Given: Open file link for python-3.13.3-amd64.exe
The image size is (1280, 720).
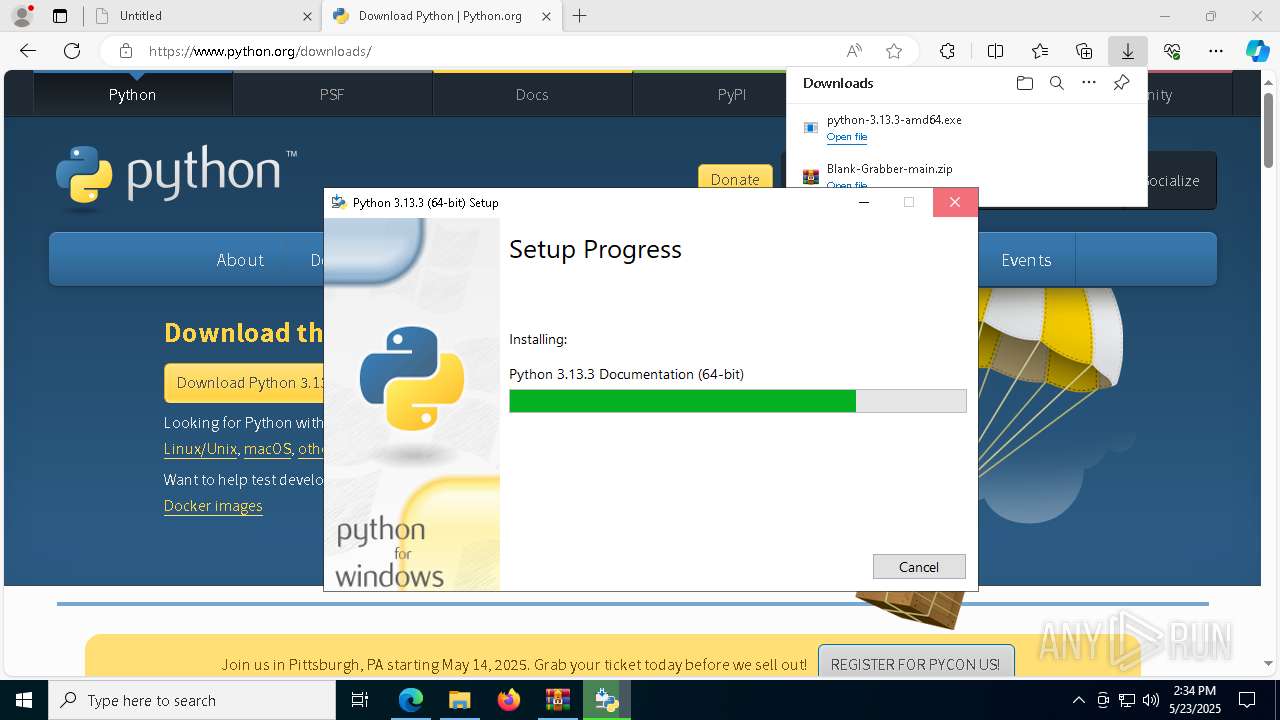Looking at the screenshot, I should coord(847,137).
